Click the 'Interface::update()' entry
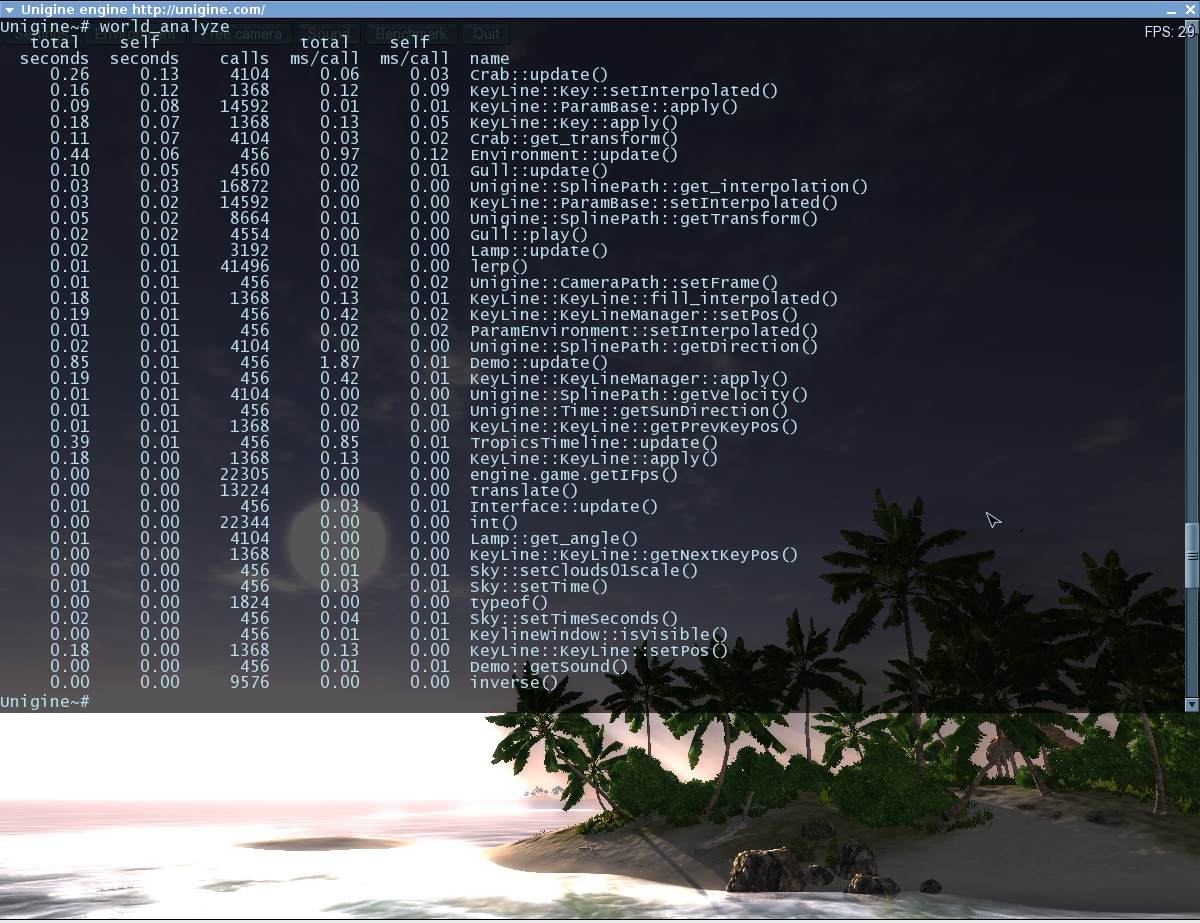The image size is (1200, 923). pyautogui.click(x=564, y=507)
